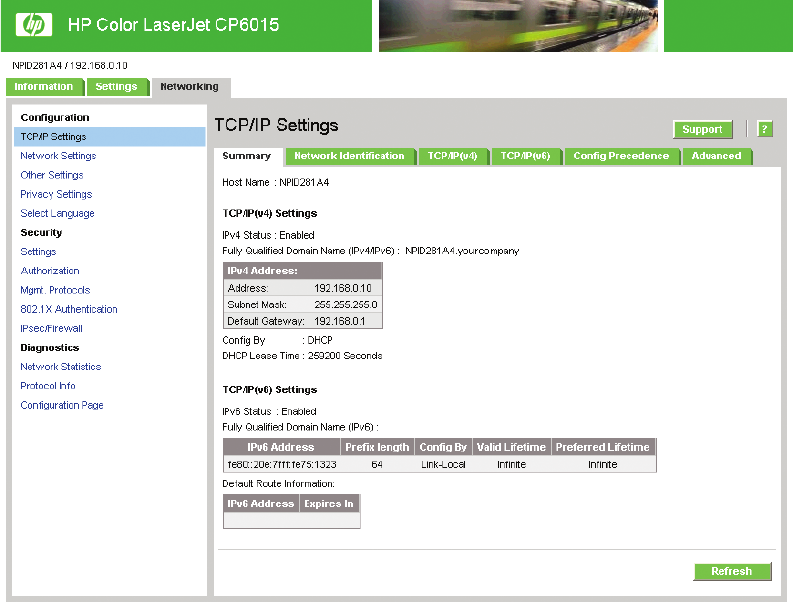The width and height of the screenshot is (793, 609).
Task: Click the Security section heading
Action: (x=41, y=233)
